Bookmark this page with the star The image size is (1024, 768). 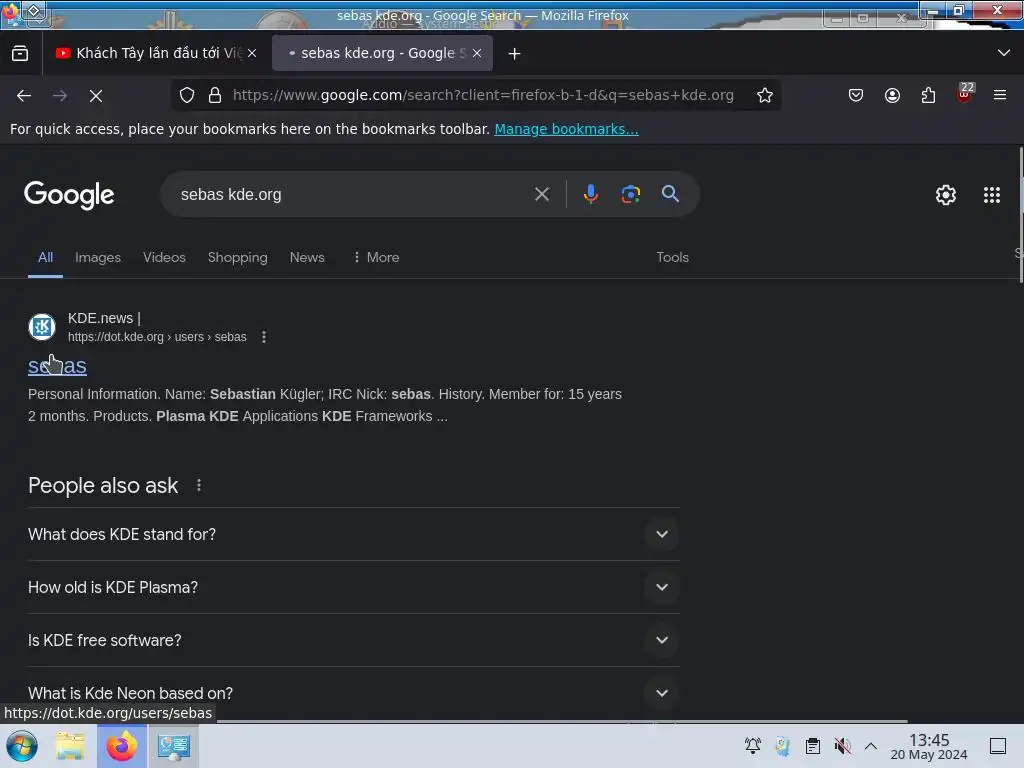pyautogui.click(x=765, y=95)
